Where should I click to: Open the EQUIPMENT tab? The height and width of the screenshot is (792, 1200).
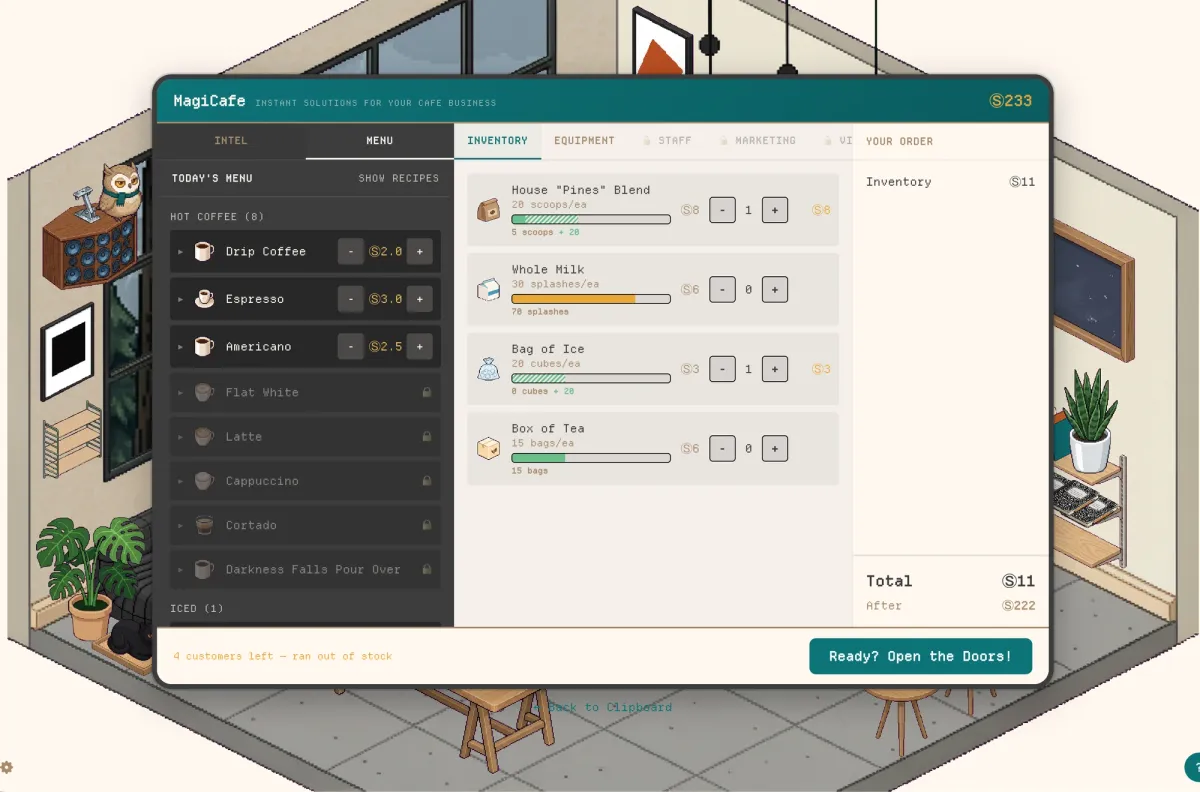point(585,140)
